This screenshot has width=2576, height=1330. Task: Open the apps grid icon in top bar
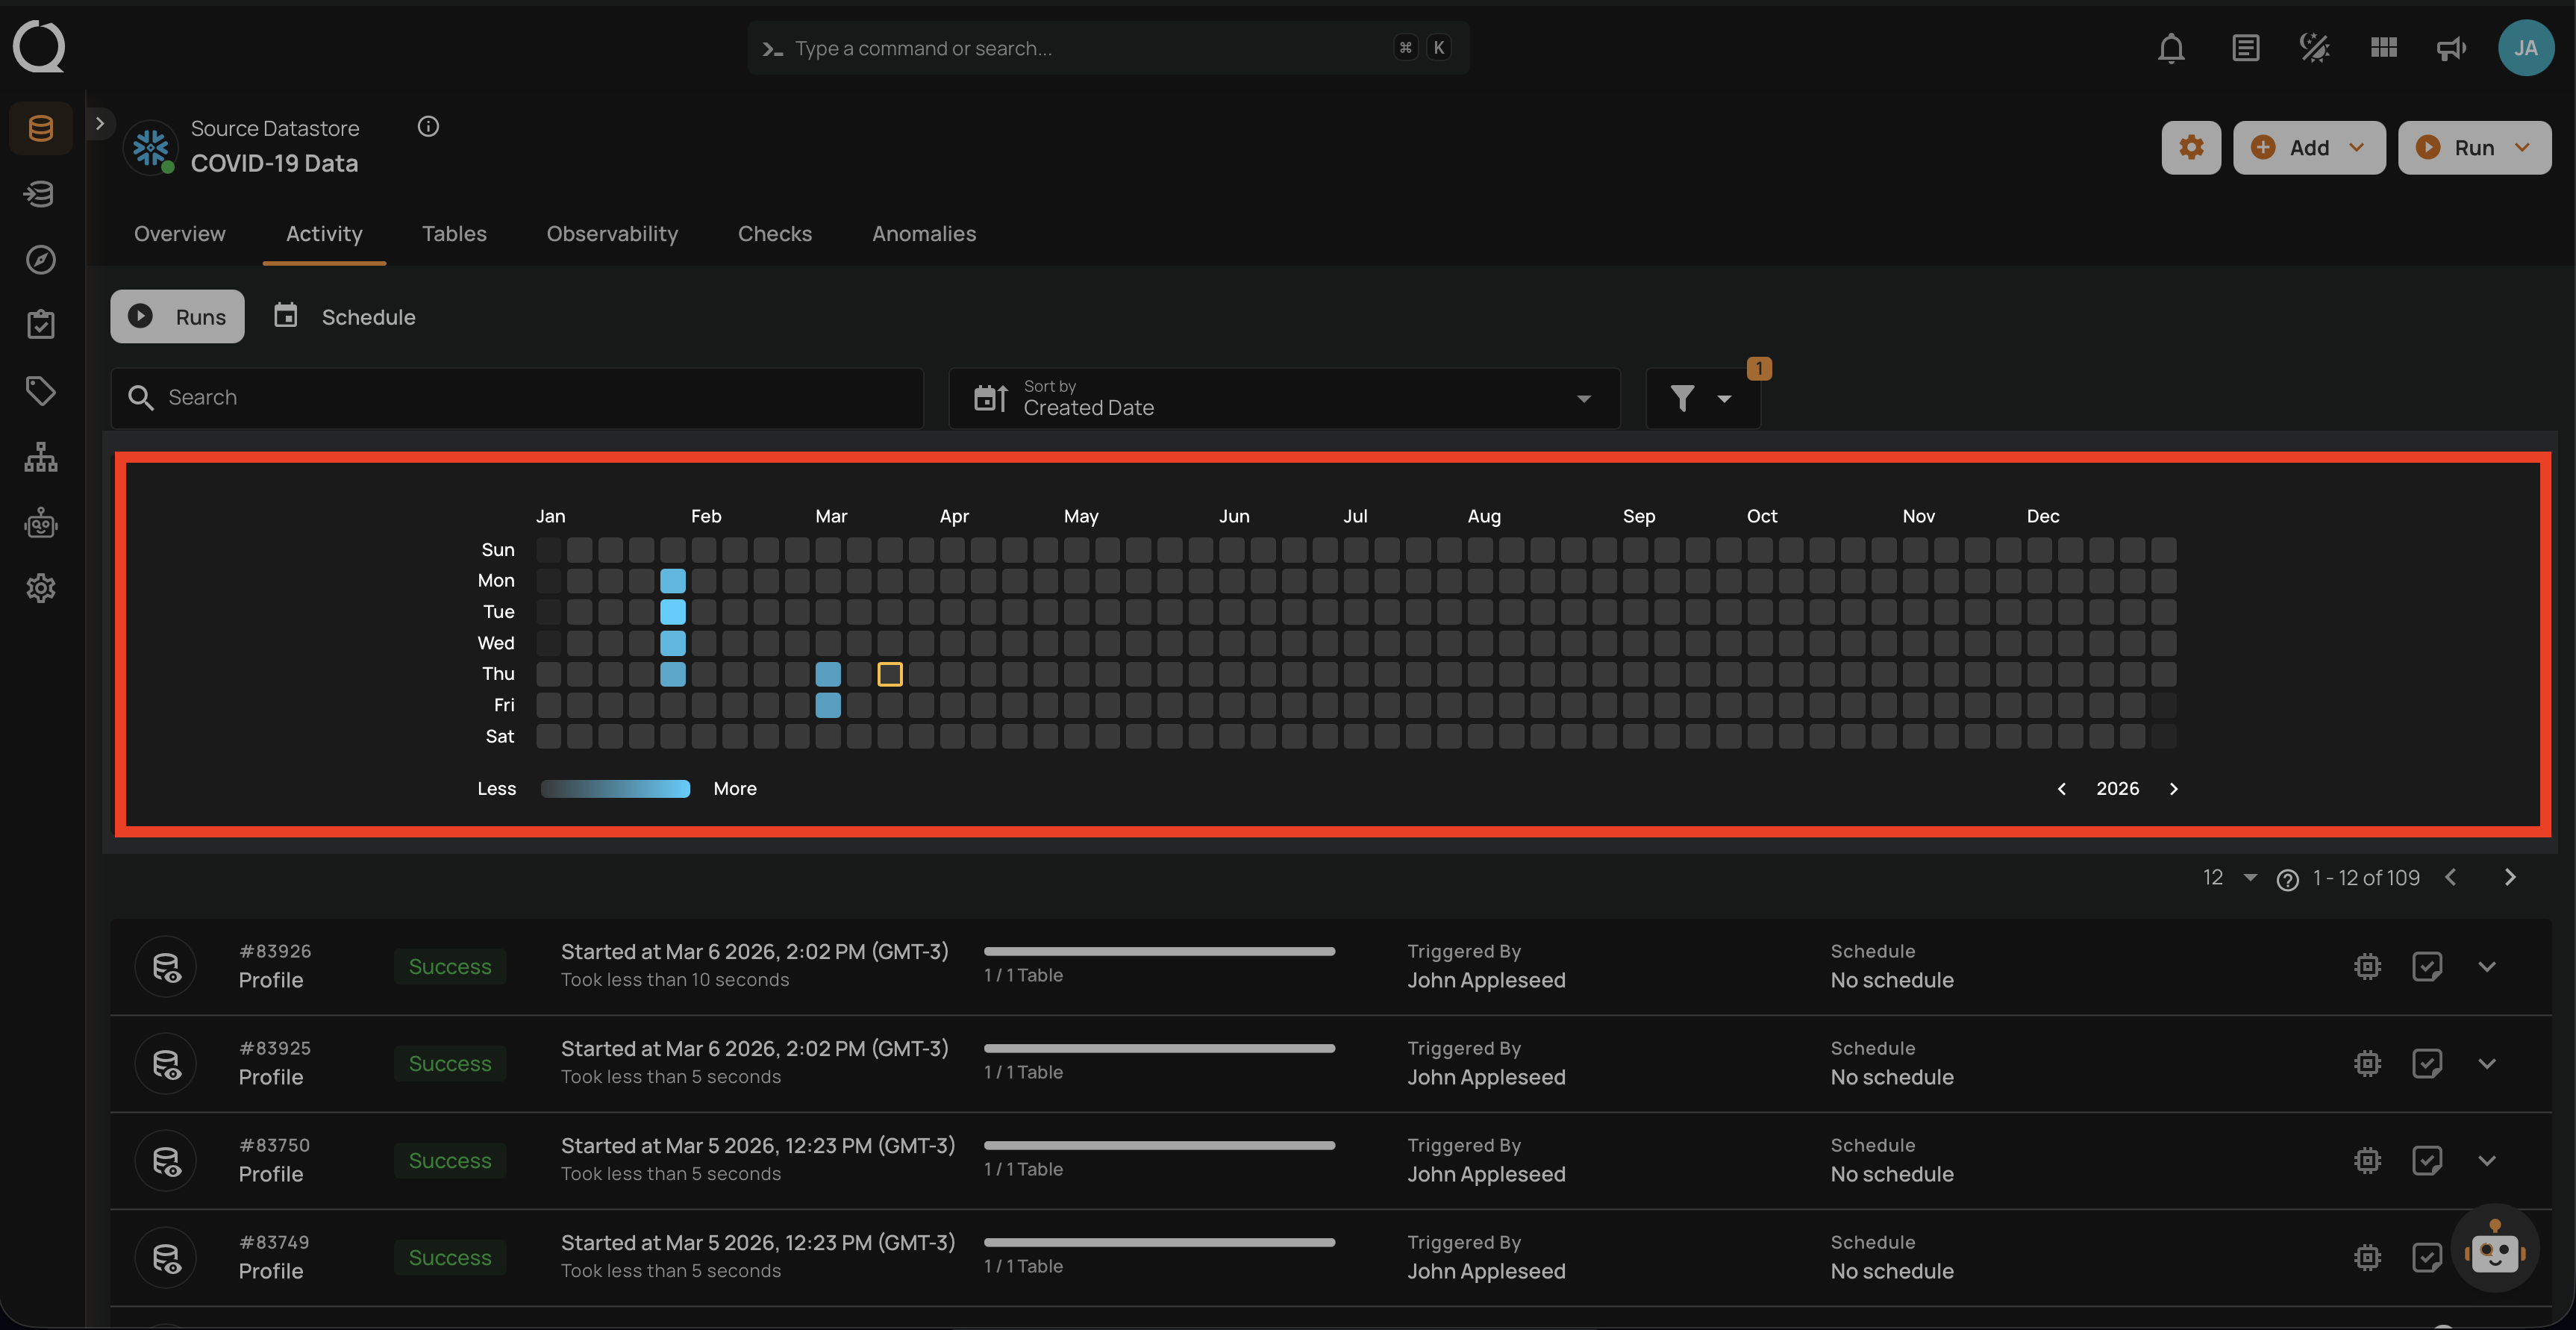2383,47
